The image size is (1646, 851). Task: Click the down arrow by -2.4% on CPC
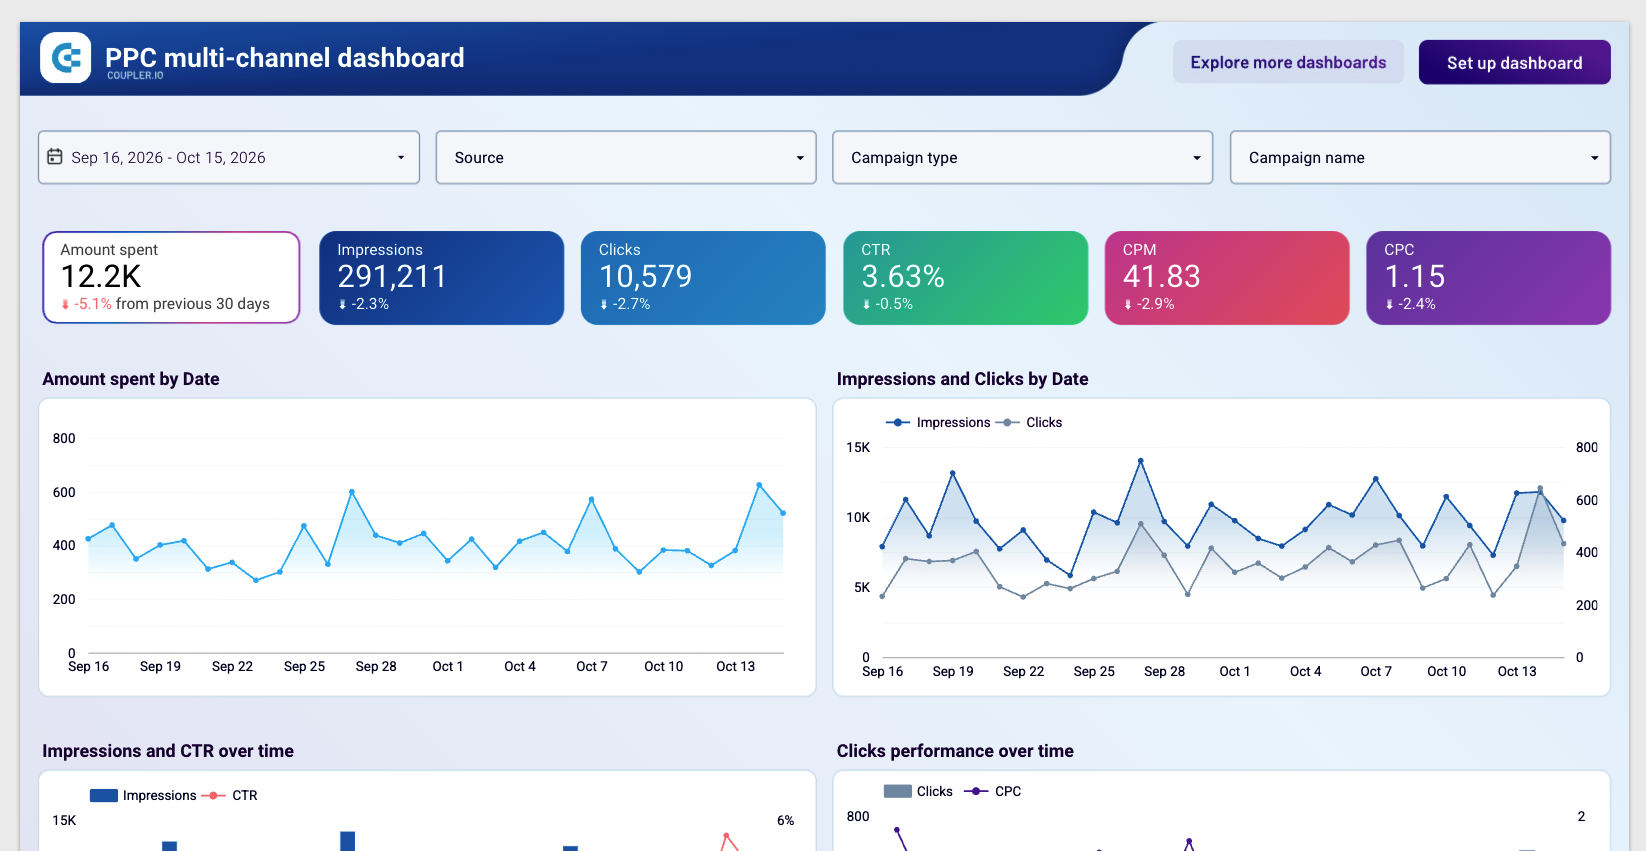pos(1389,304)
